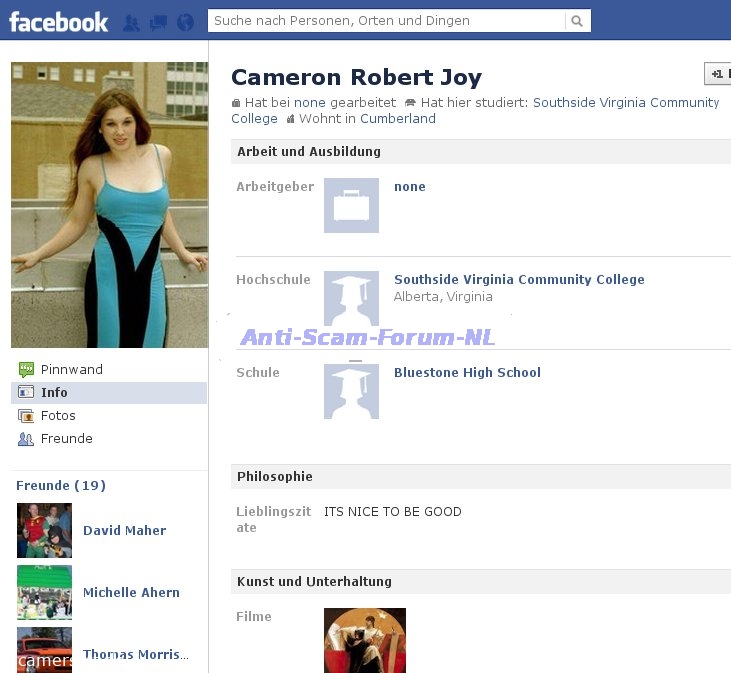Select the Info sidebar item
The width and height of the screenshot is (731, 673).
54,393
